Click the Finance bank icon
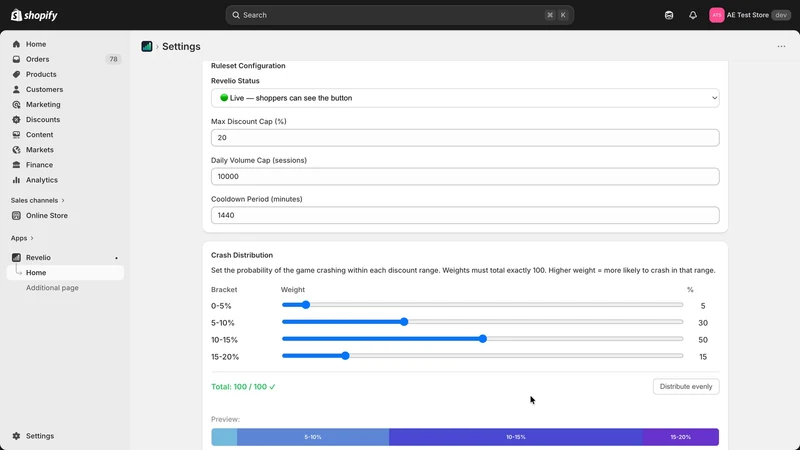The image size is (800, 450). pos(16,165)
